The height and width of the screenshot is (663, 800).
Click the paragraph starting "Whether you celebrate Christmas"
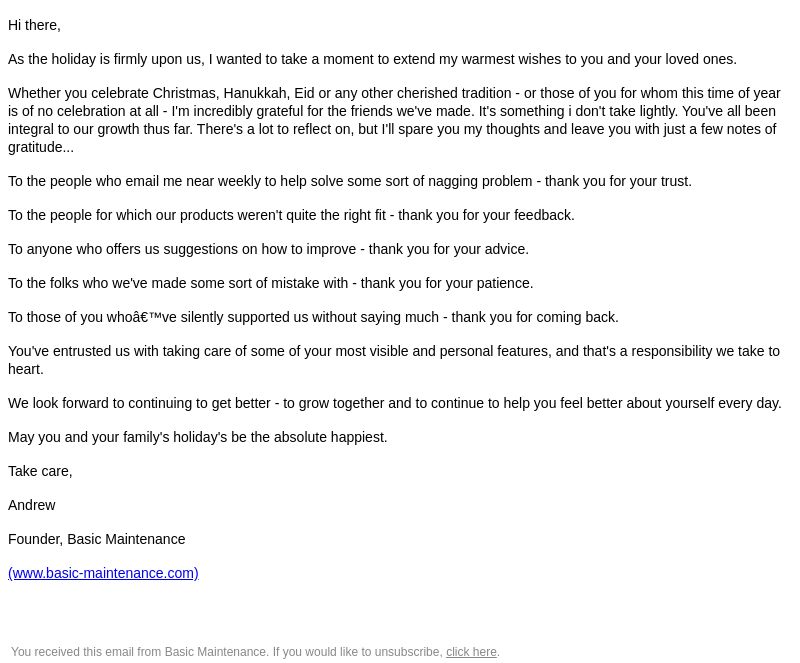394,120
